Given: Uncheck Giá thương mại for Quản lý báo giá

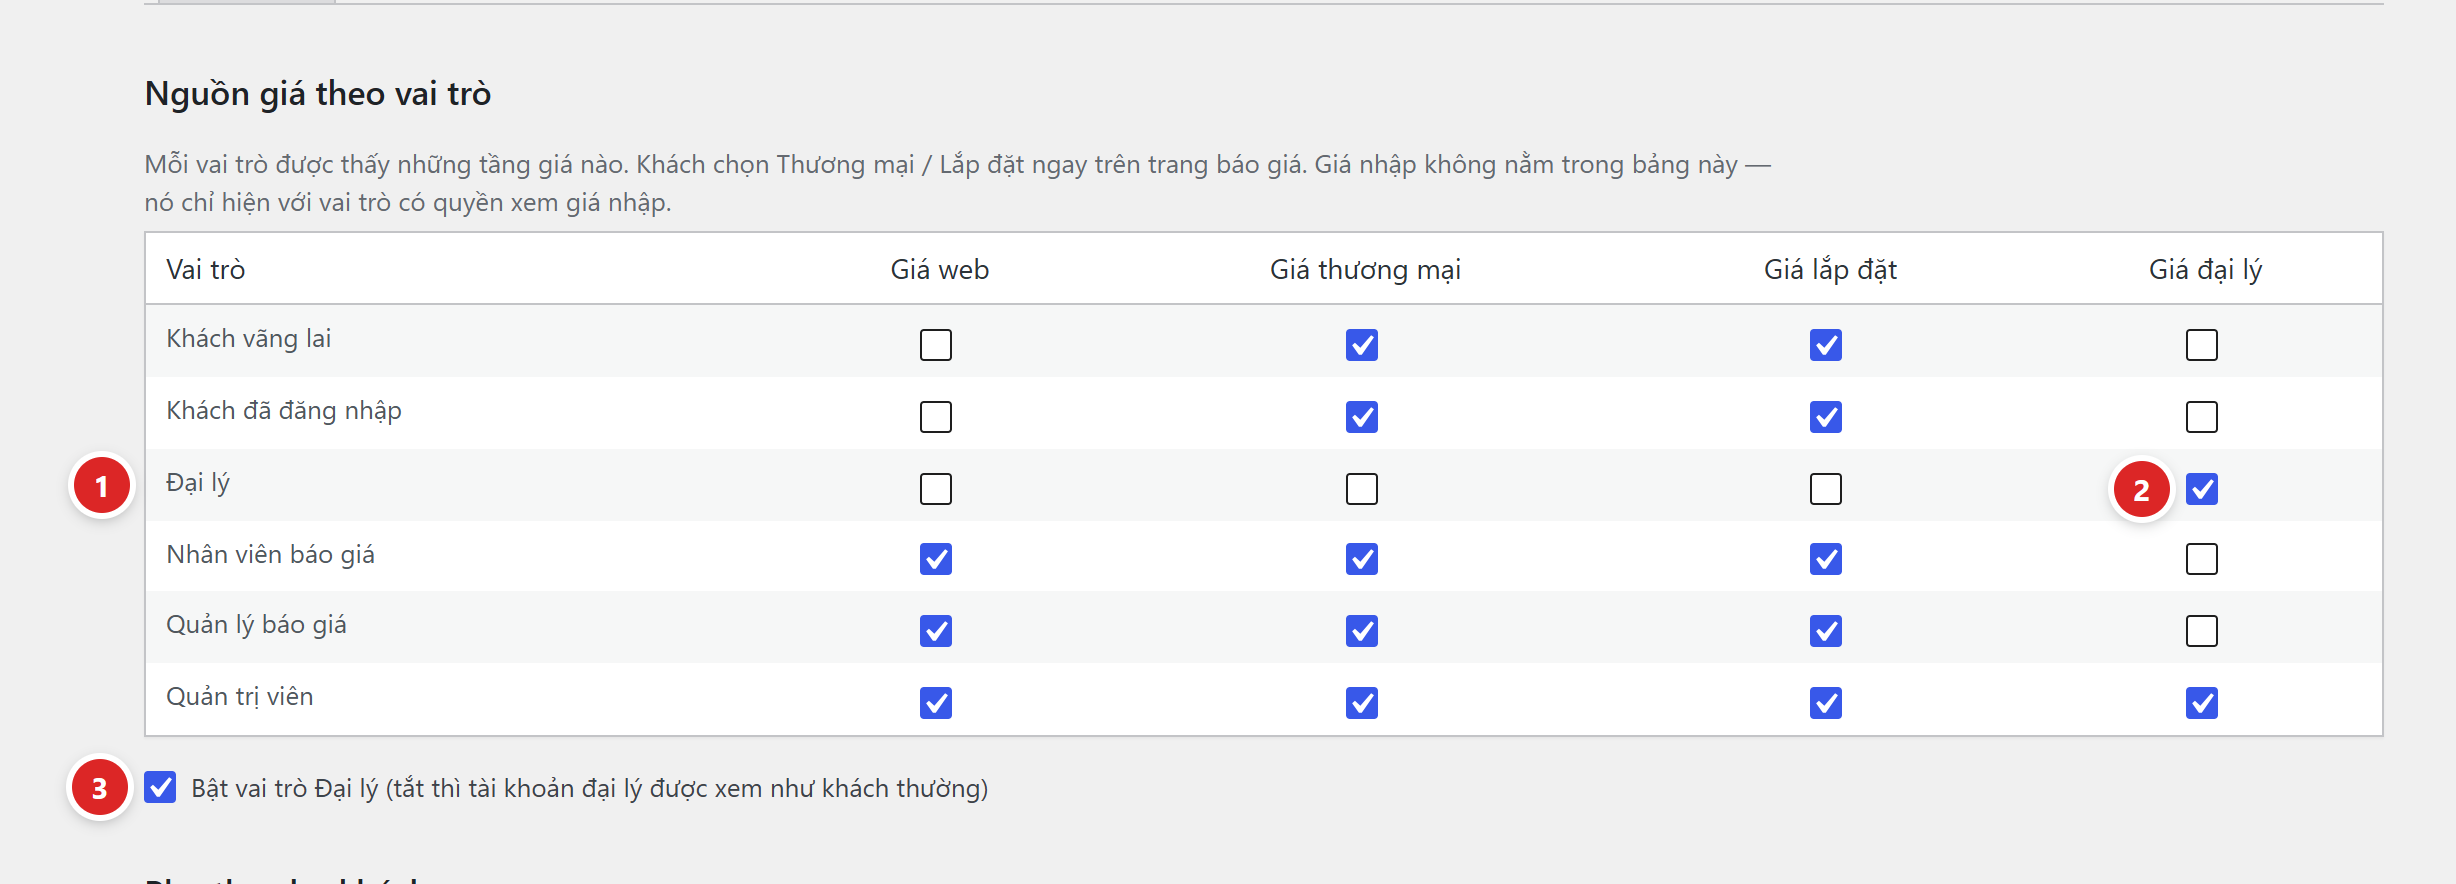Looking at the screenshot, I should 1362,631.
